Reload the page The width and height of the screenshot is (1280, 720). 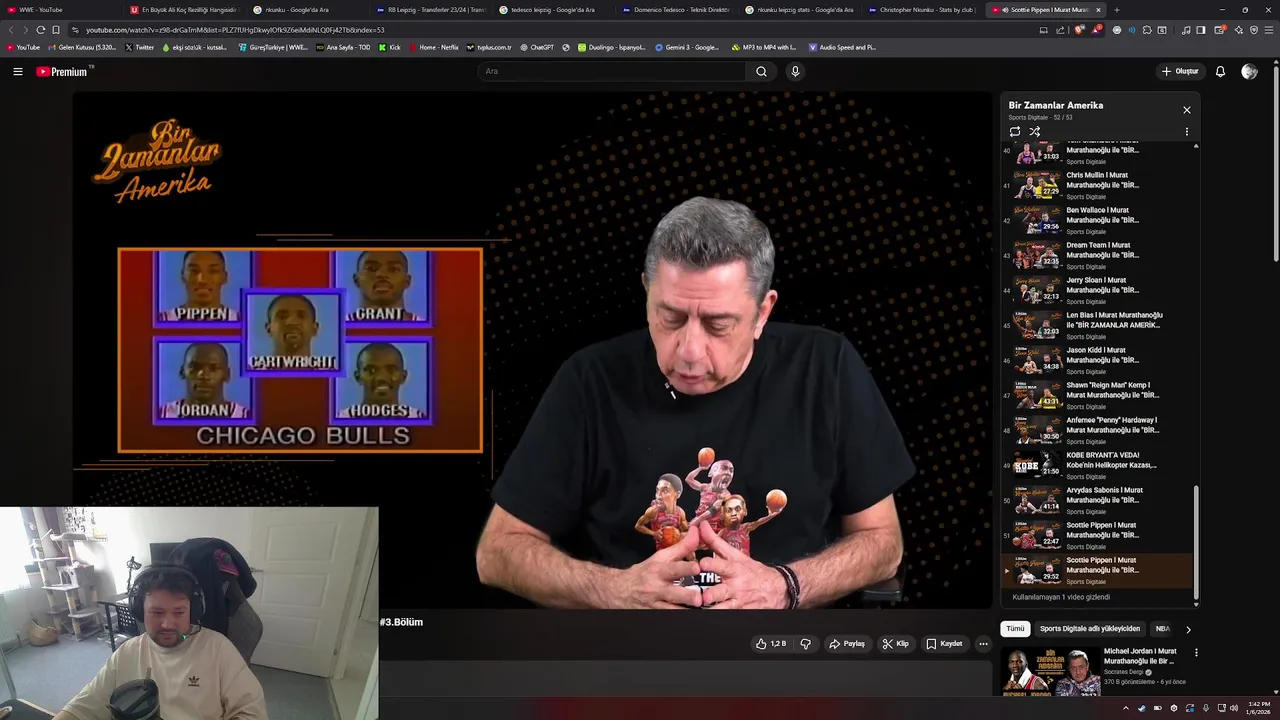[x=40, y=30]
